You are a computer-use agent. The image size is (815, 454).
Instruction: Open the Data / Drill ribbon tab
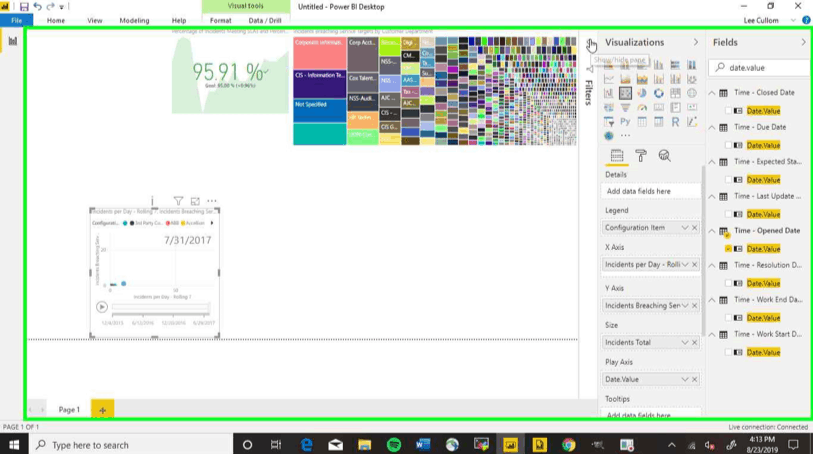pyautogui.click(x=265, y=20)
